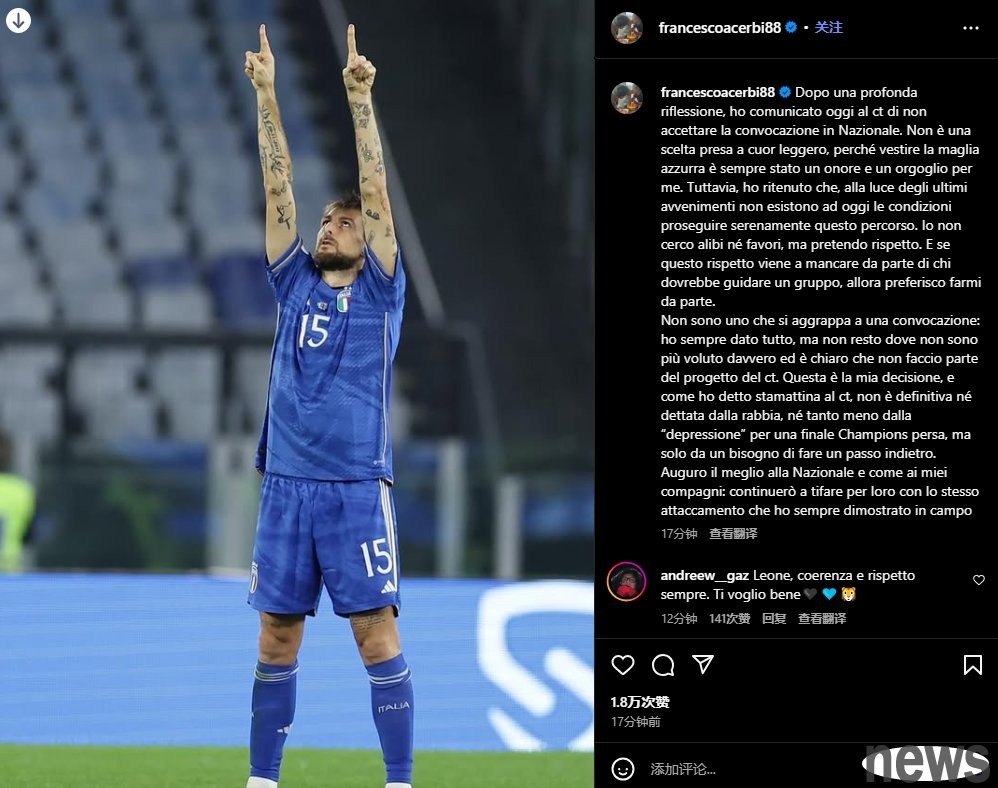Open andreew__gaz username link
The width and height of the screenshot is (998, 788).
pyautogui.click(x=705, y=575)
